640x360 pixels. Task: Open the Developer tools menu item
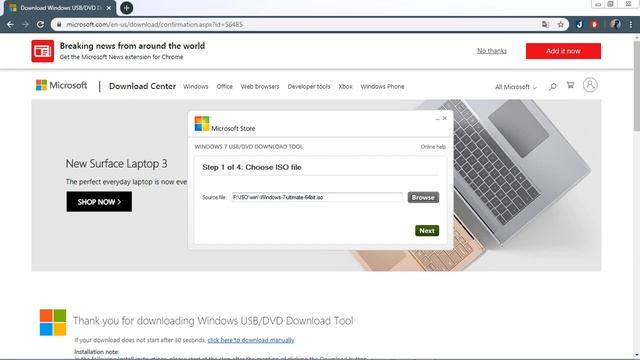(x=309, y=87)
